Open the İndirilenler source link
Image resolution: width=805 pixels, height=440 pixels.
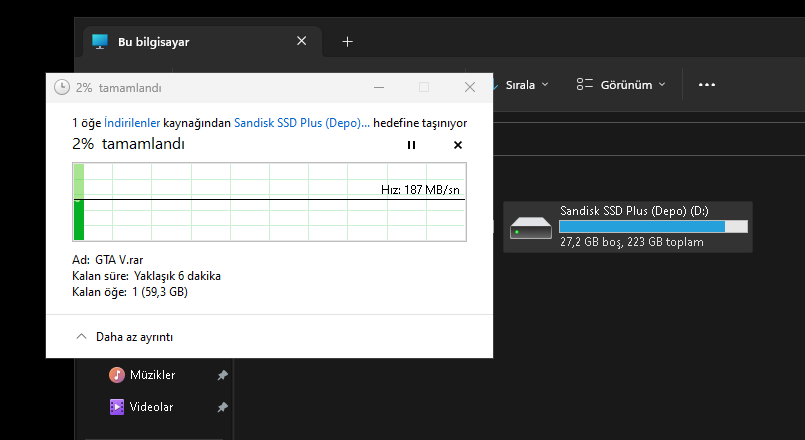(132, 123)
